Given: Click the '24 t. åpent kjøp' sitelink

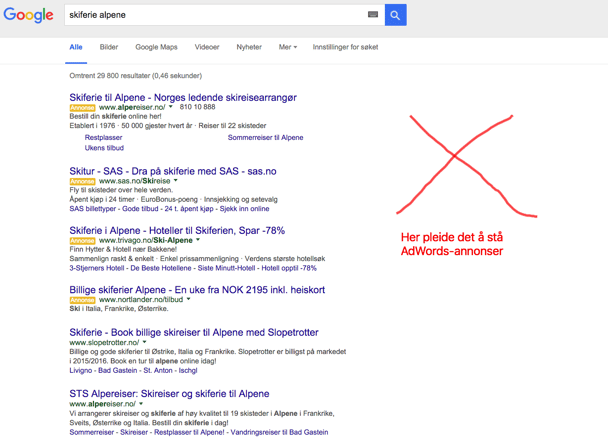Looking at the screenshot, I should pyautogui.click(x=189, y=209).
